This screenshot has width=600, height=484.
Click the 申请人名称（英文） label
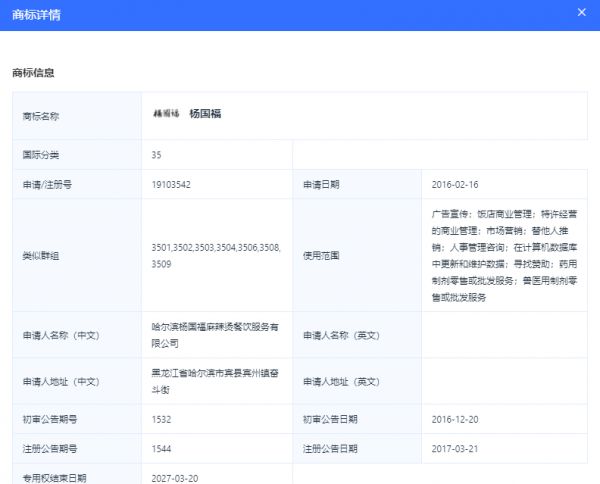342,335
